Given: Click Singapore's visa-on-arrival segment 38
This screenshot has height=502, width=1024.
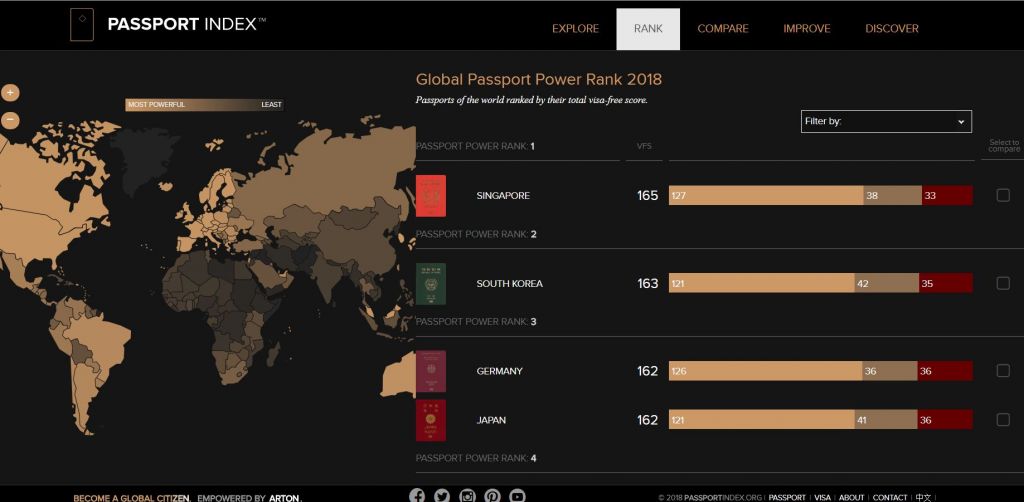Looking at the screenshot, I should click(x=892, y=195).
